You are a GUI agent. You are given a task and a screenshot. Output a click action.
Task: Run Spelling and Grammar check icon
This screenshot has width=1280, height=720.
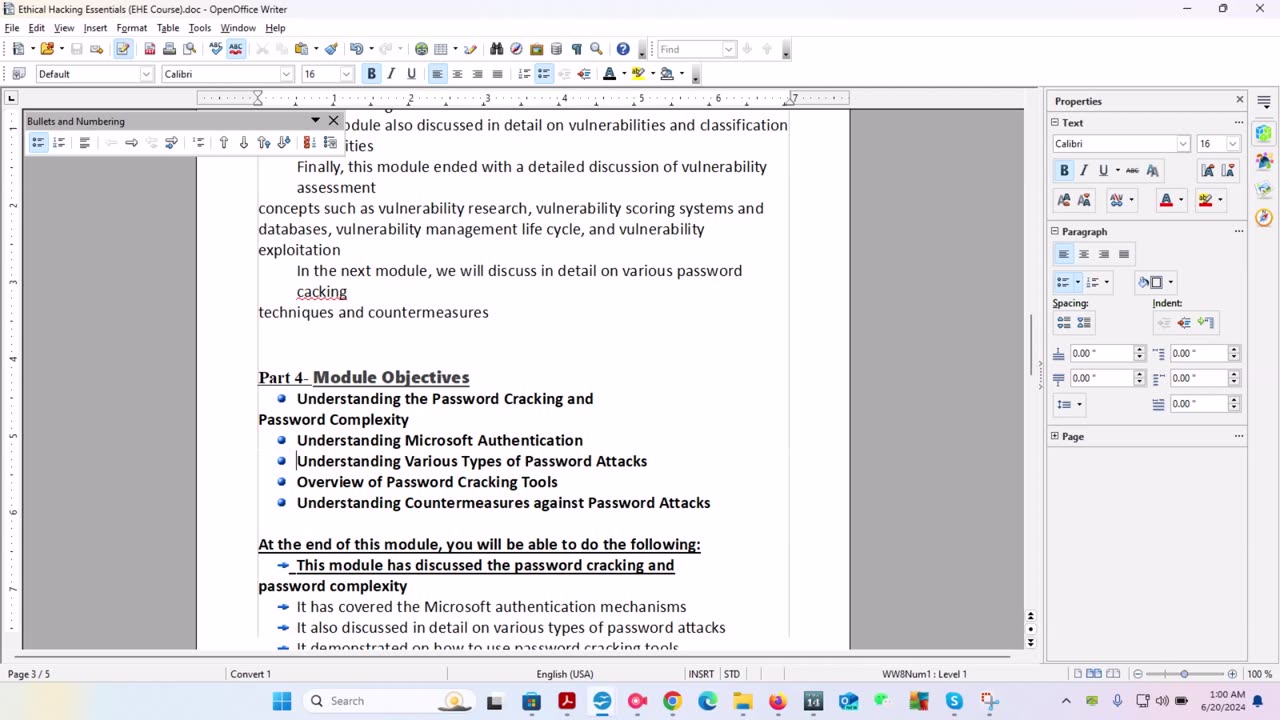pos(215,49)
